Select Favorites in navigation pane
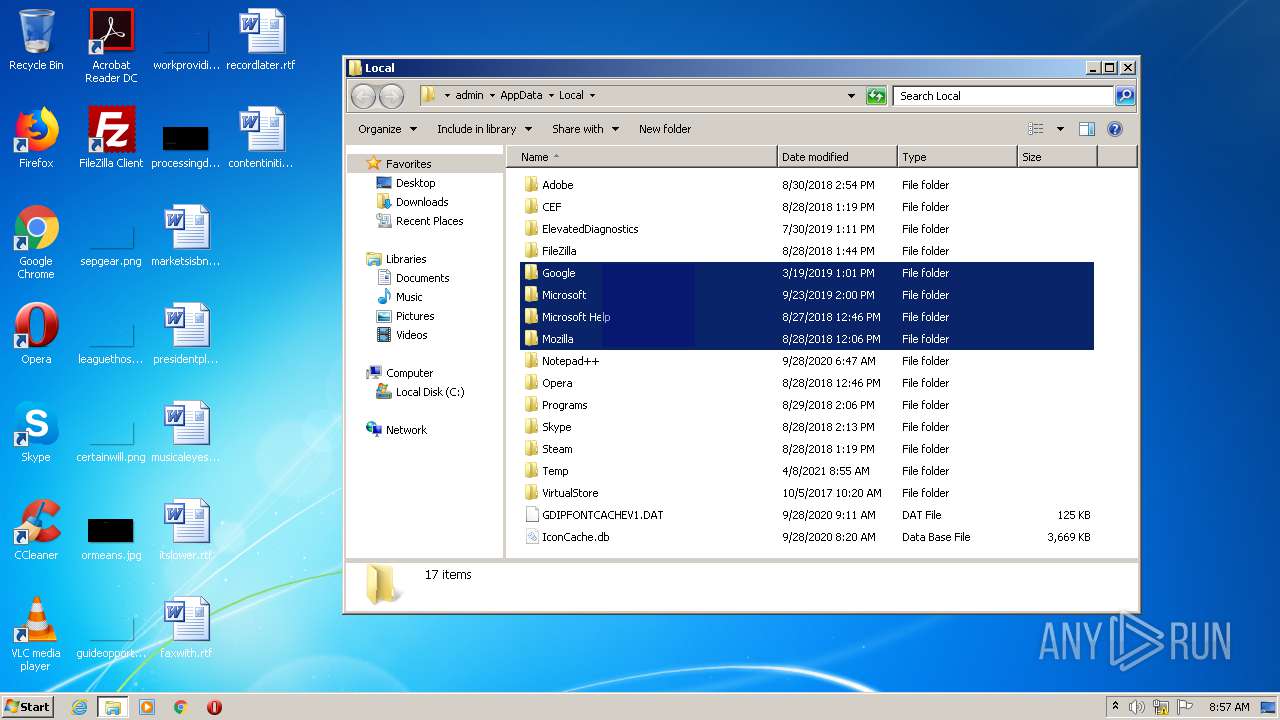Screen dimensions: 1280x720 (408, 164)
